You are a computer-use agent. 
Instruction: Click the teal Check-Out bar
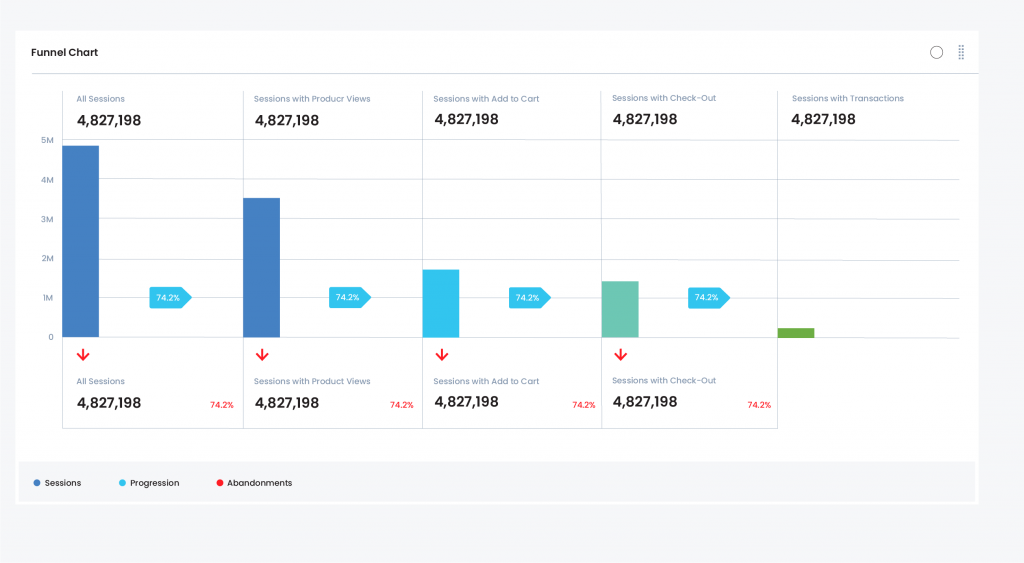tap(620, 309)
